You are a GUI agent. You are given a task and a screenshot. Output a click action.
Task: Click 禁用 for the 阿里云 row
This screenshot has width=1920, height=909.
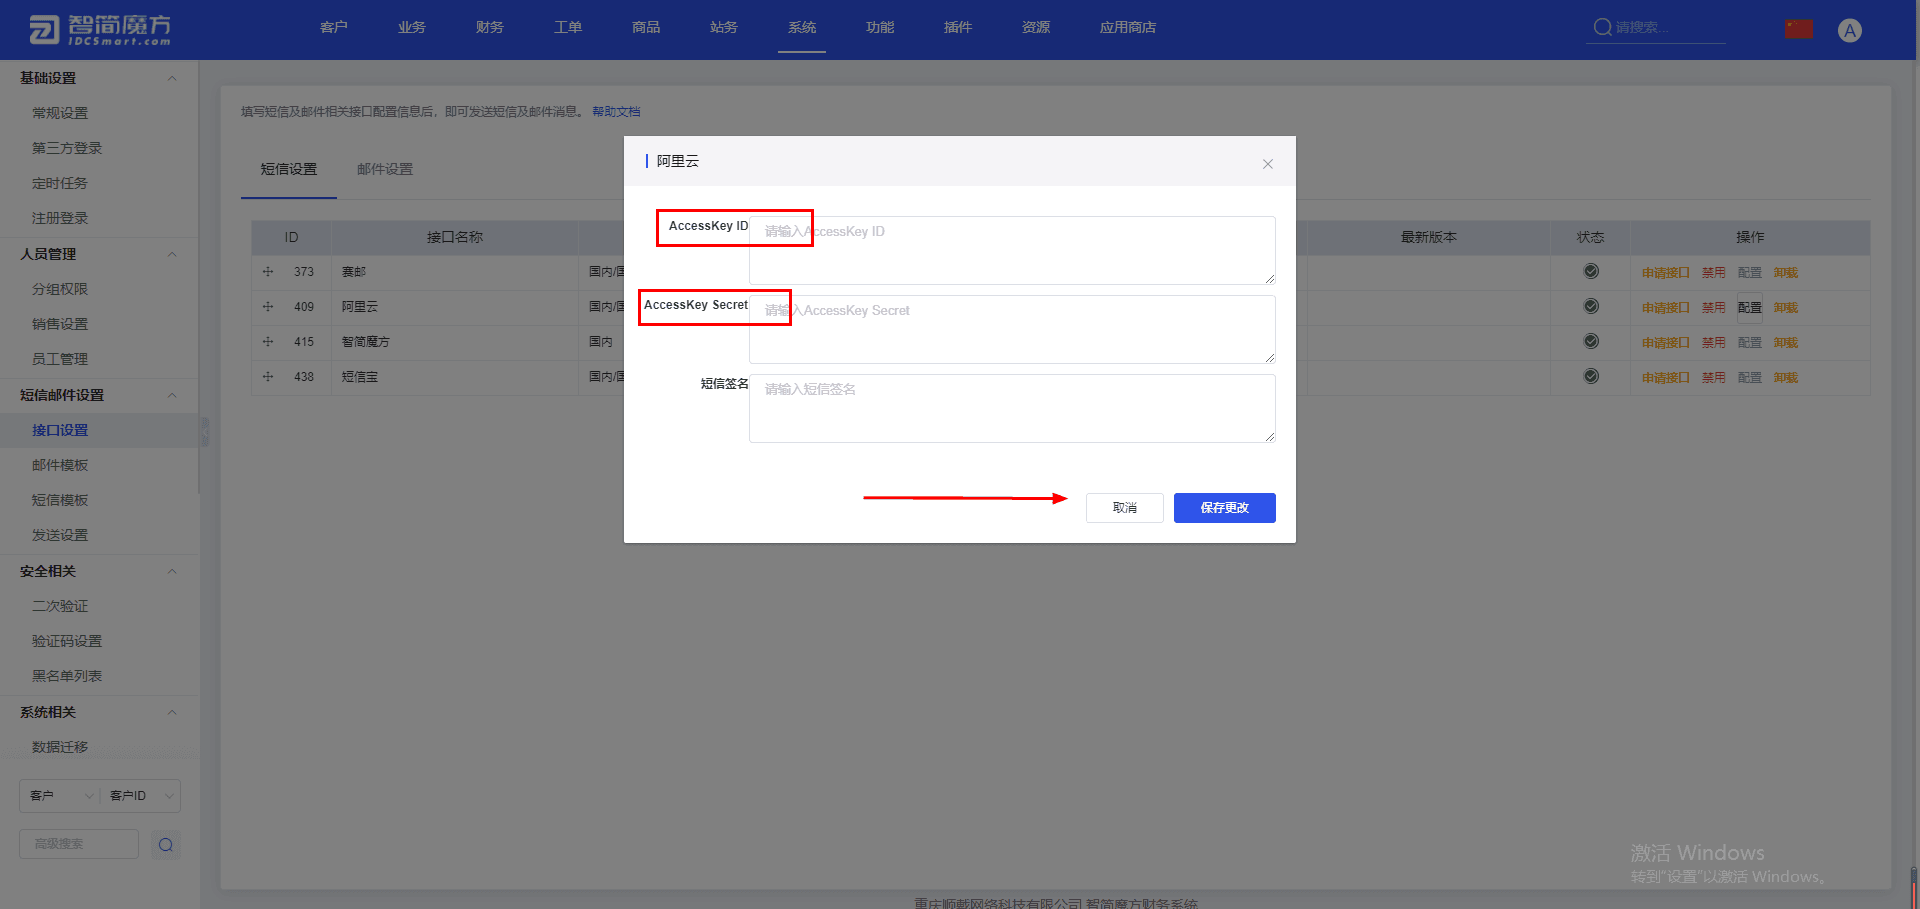point(1714,308)
